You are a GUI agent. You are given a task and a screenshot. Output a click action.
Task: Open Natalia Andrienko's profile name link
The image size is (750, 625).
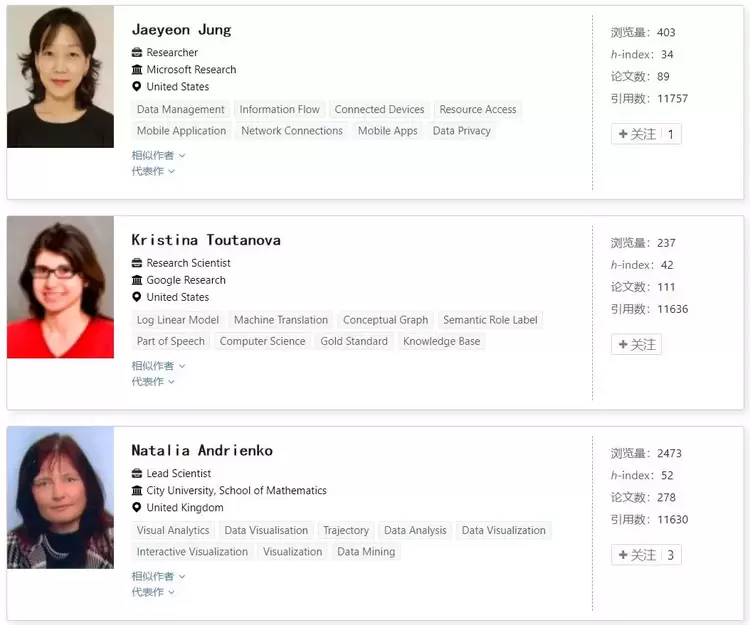click(202, 450)
